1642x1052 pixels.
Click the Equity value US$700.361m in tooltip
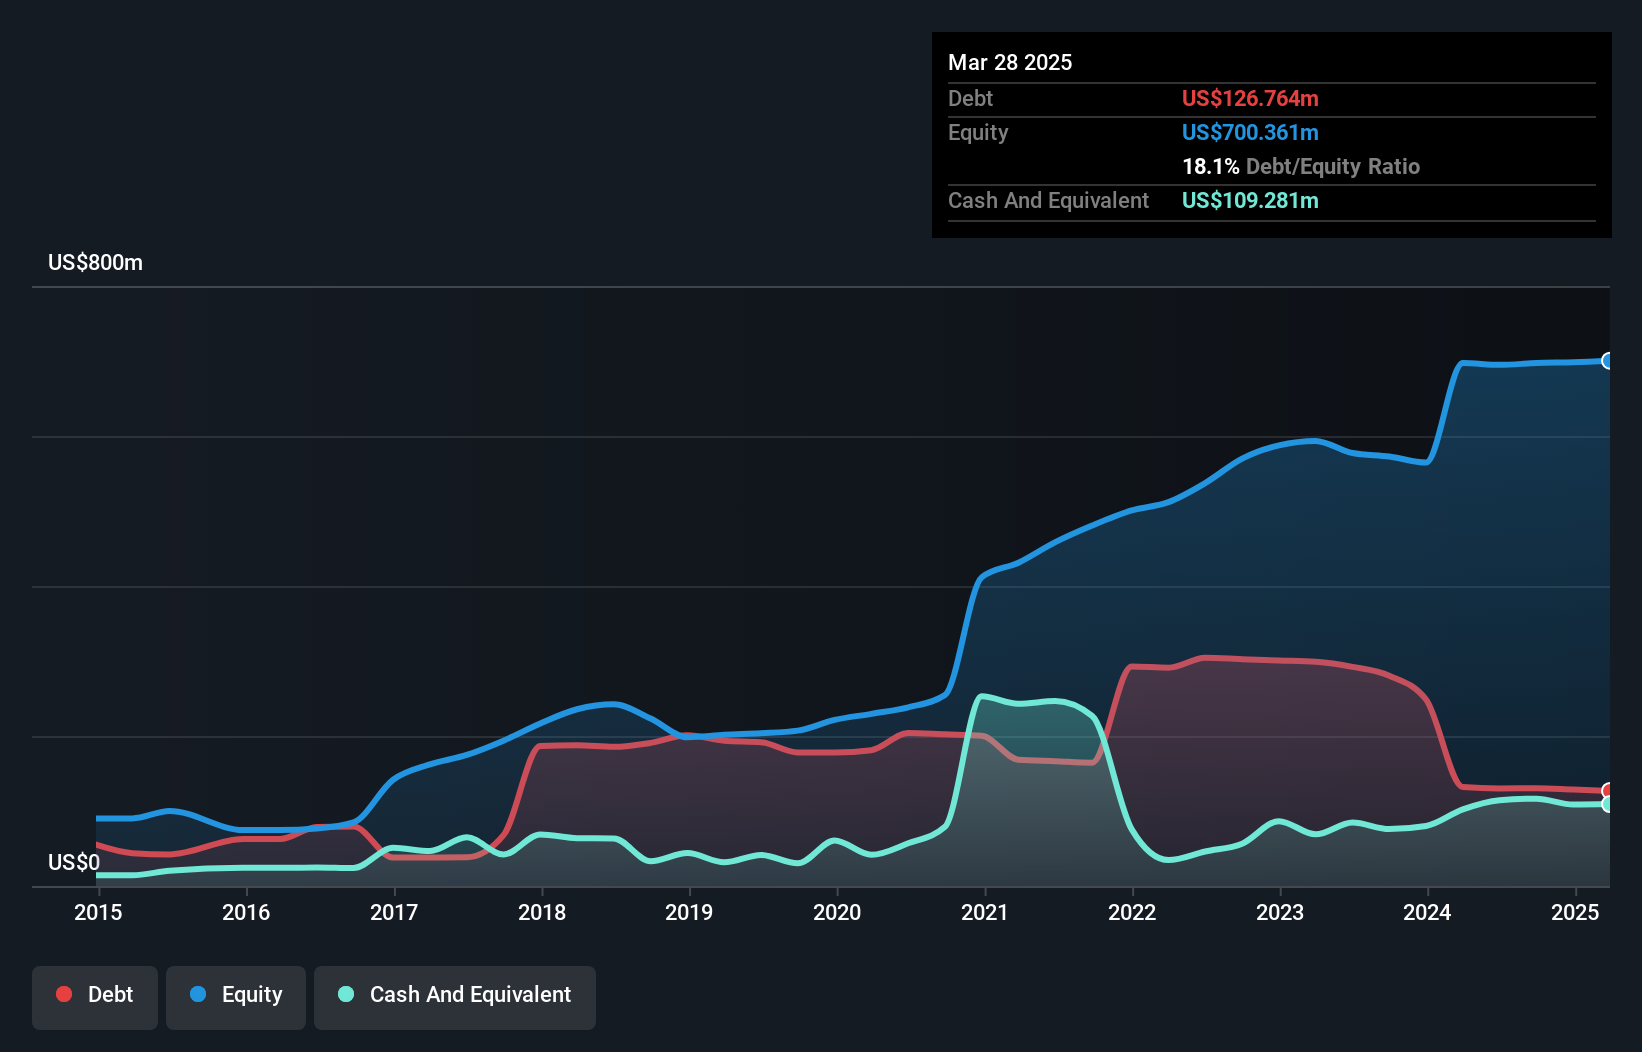coord(1250,132)
